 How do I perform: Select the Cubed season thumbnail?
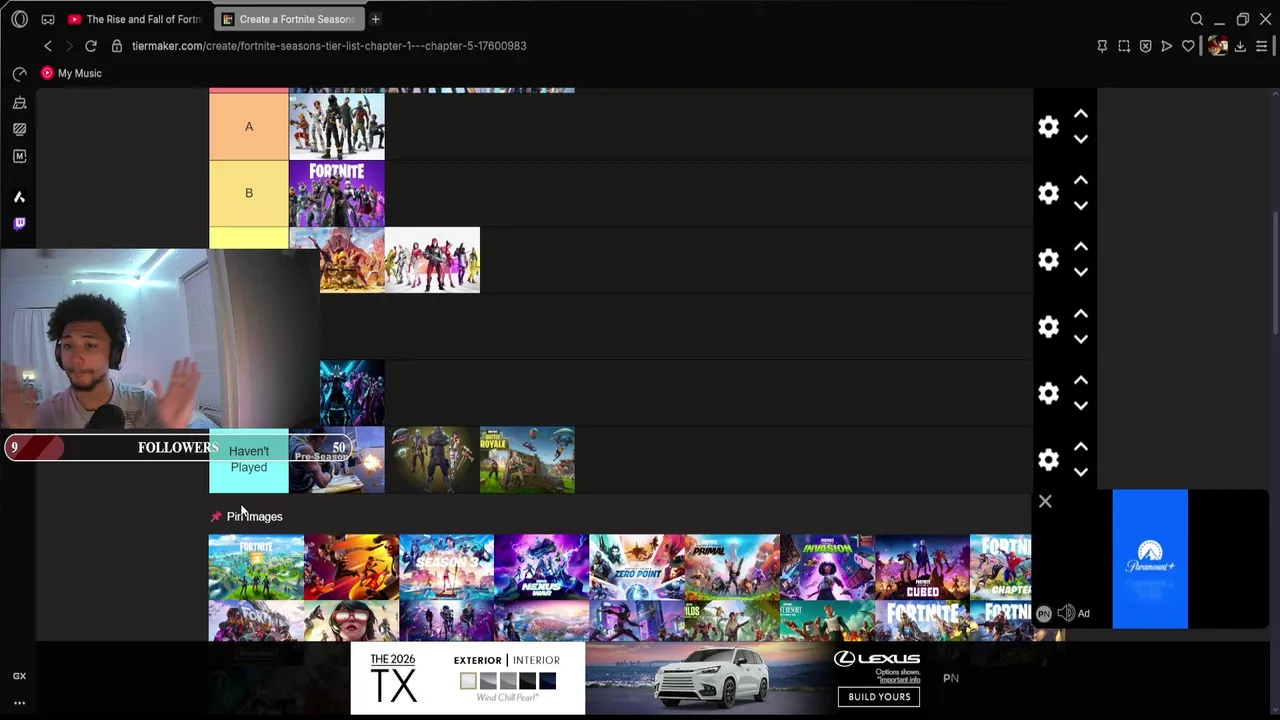922,567
